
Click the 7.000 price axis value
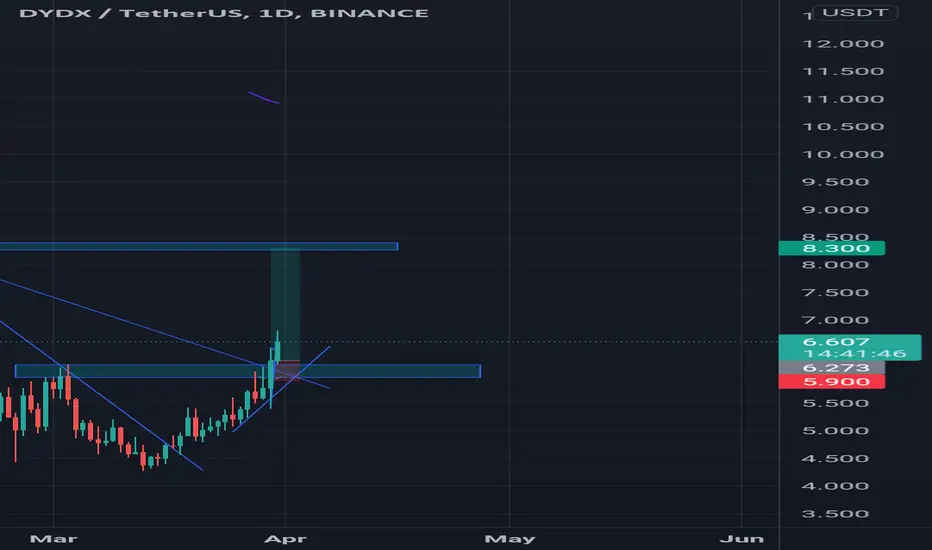click(x=836, y=320)
